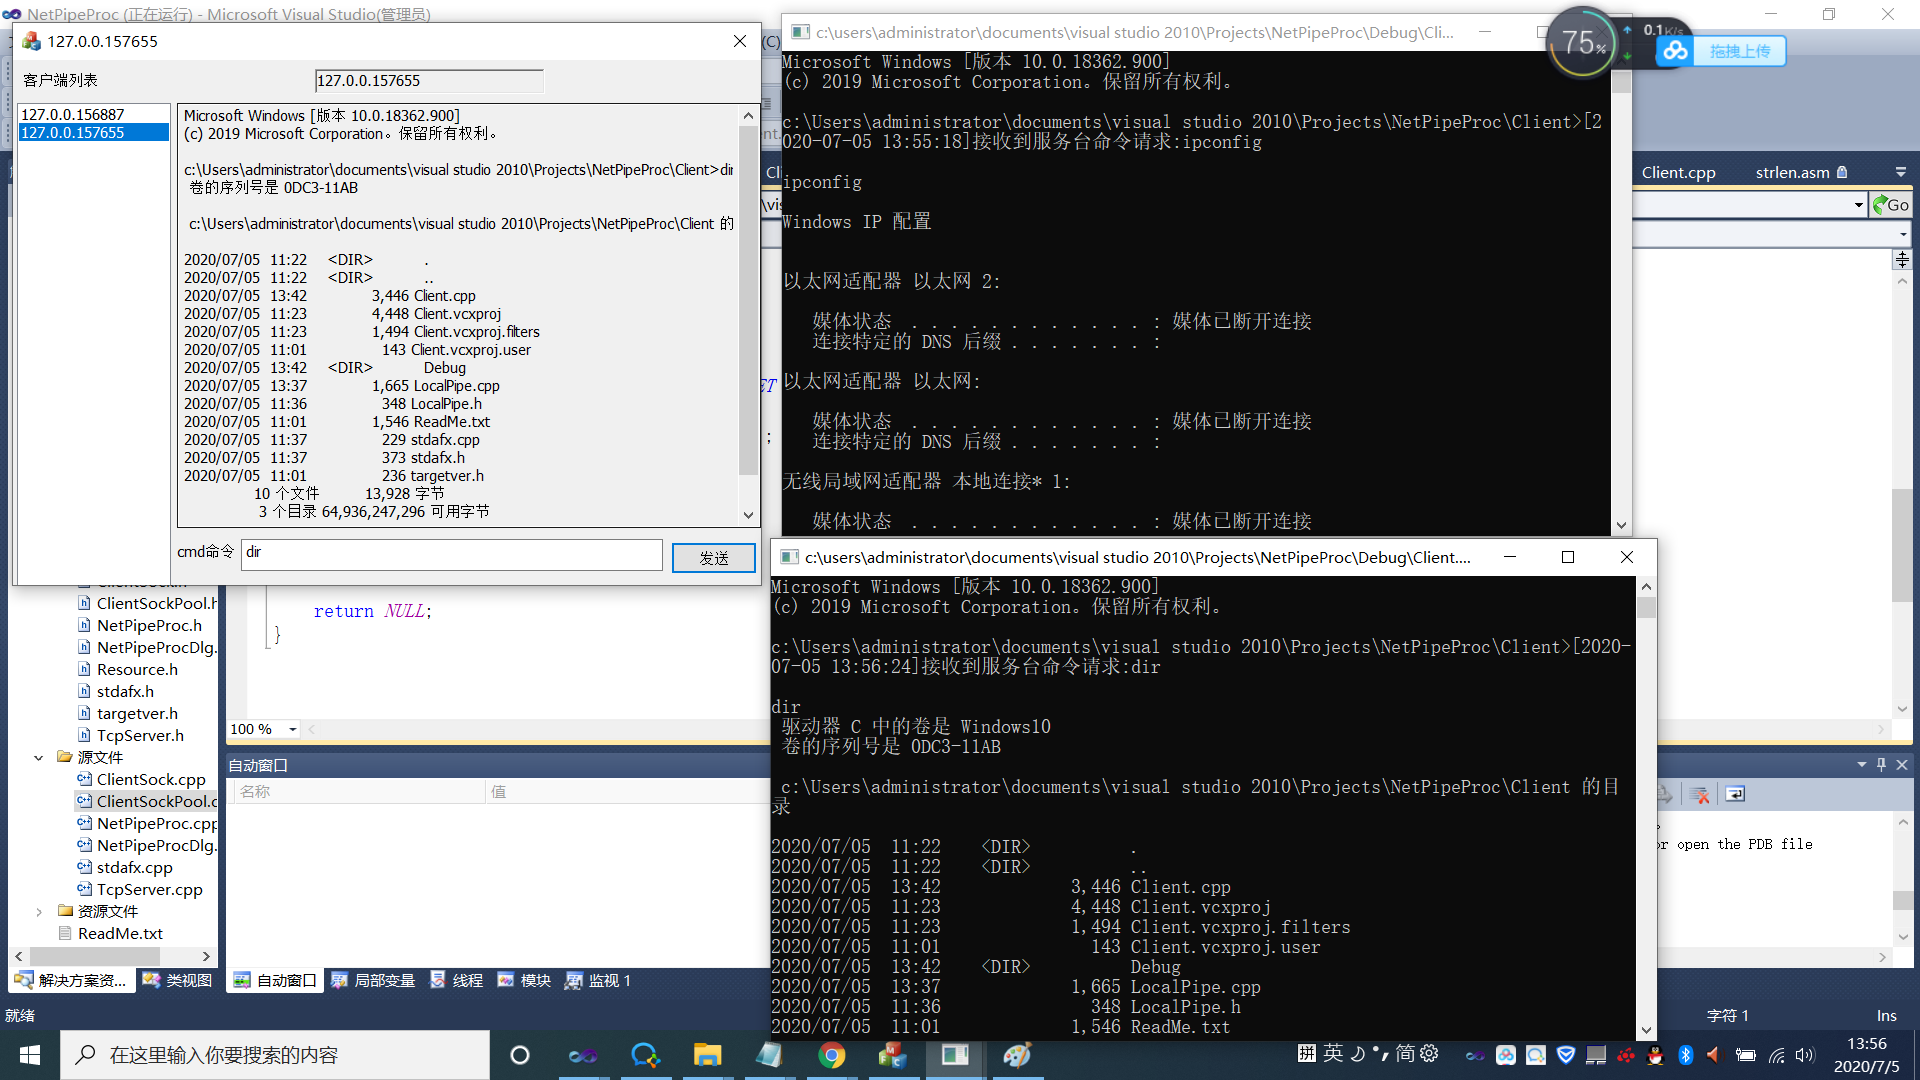Switch to the 局部变量 tab

(x=373, y=980)
